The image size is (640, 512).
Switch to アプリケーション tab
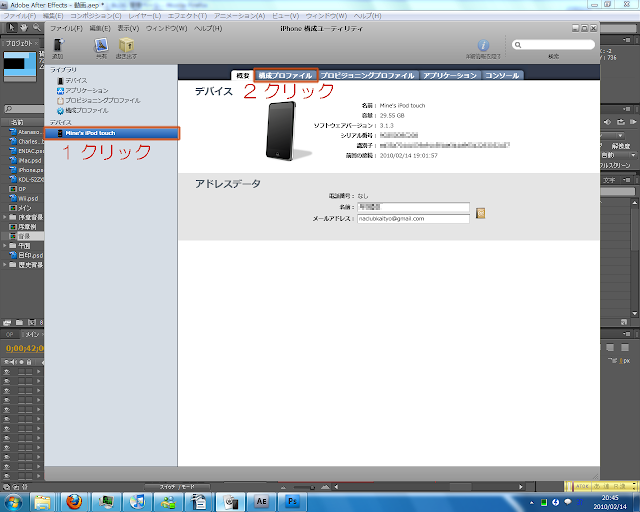(450, 76)
